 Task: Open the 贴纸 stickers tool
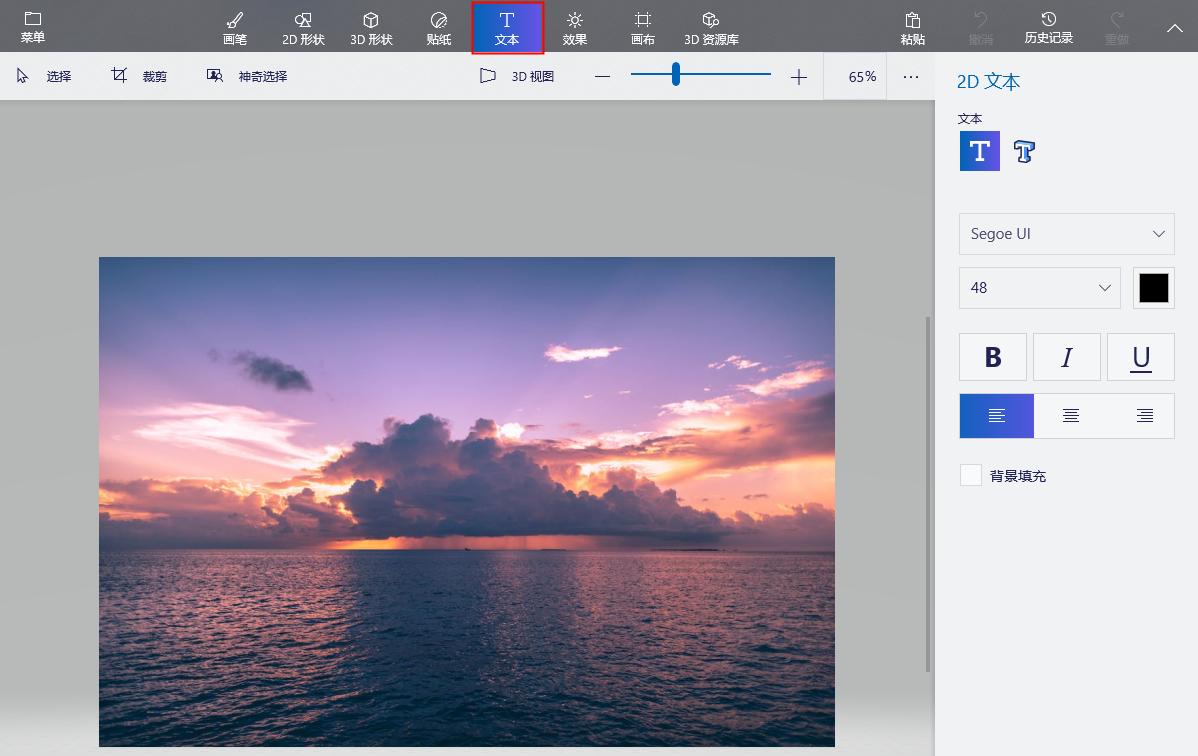point(439,28)
